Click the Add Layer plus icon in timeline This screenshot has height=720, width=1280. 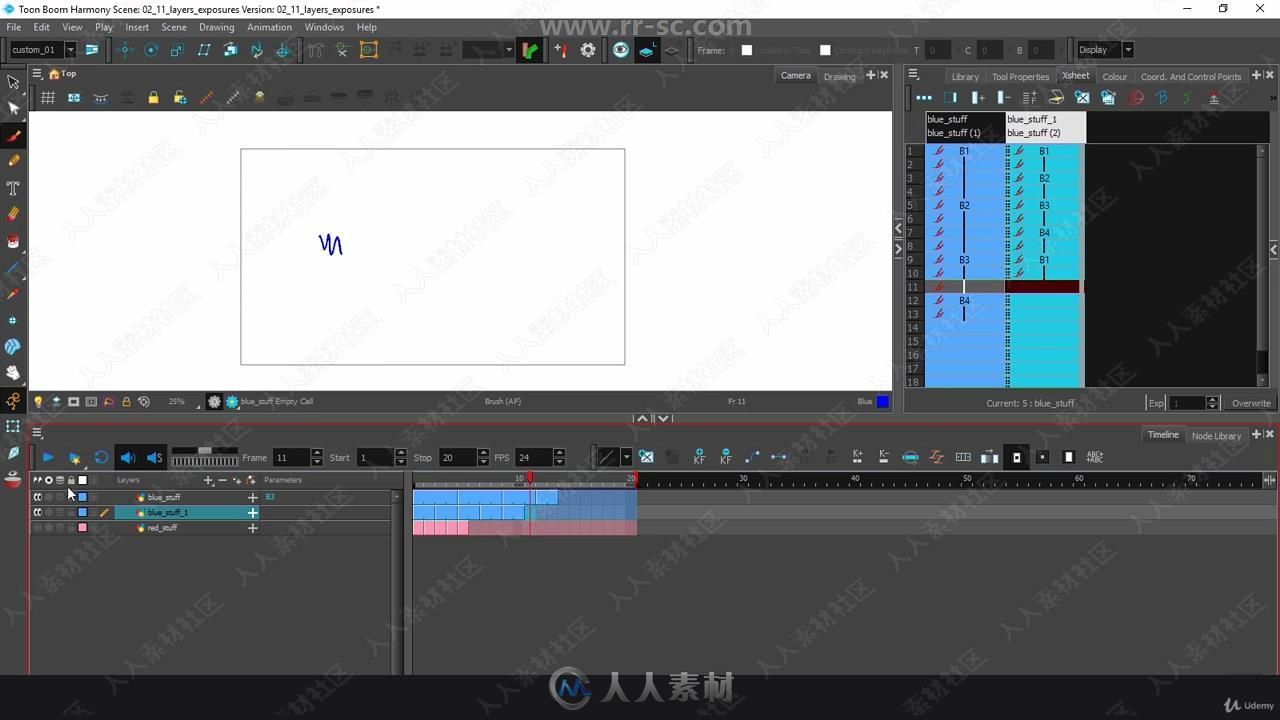point(208,480)
